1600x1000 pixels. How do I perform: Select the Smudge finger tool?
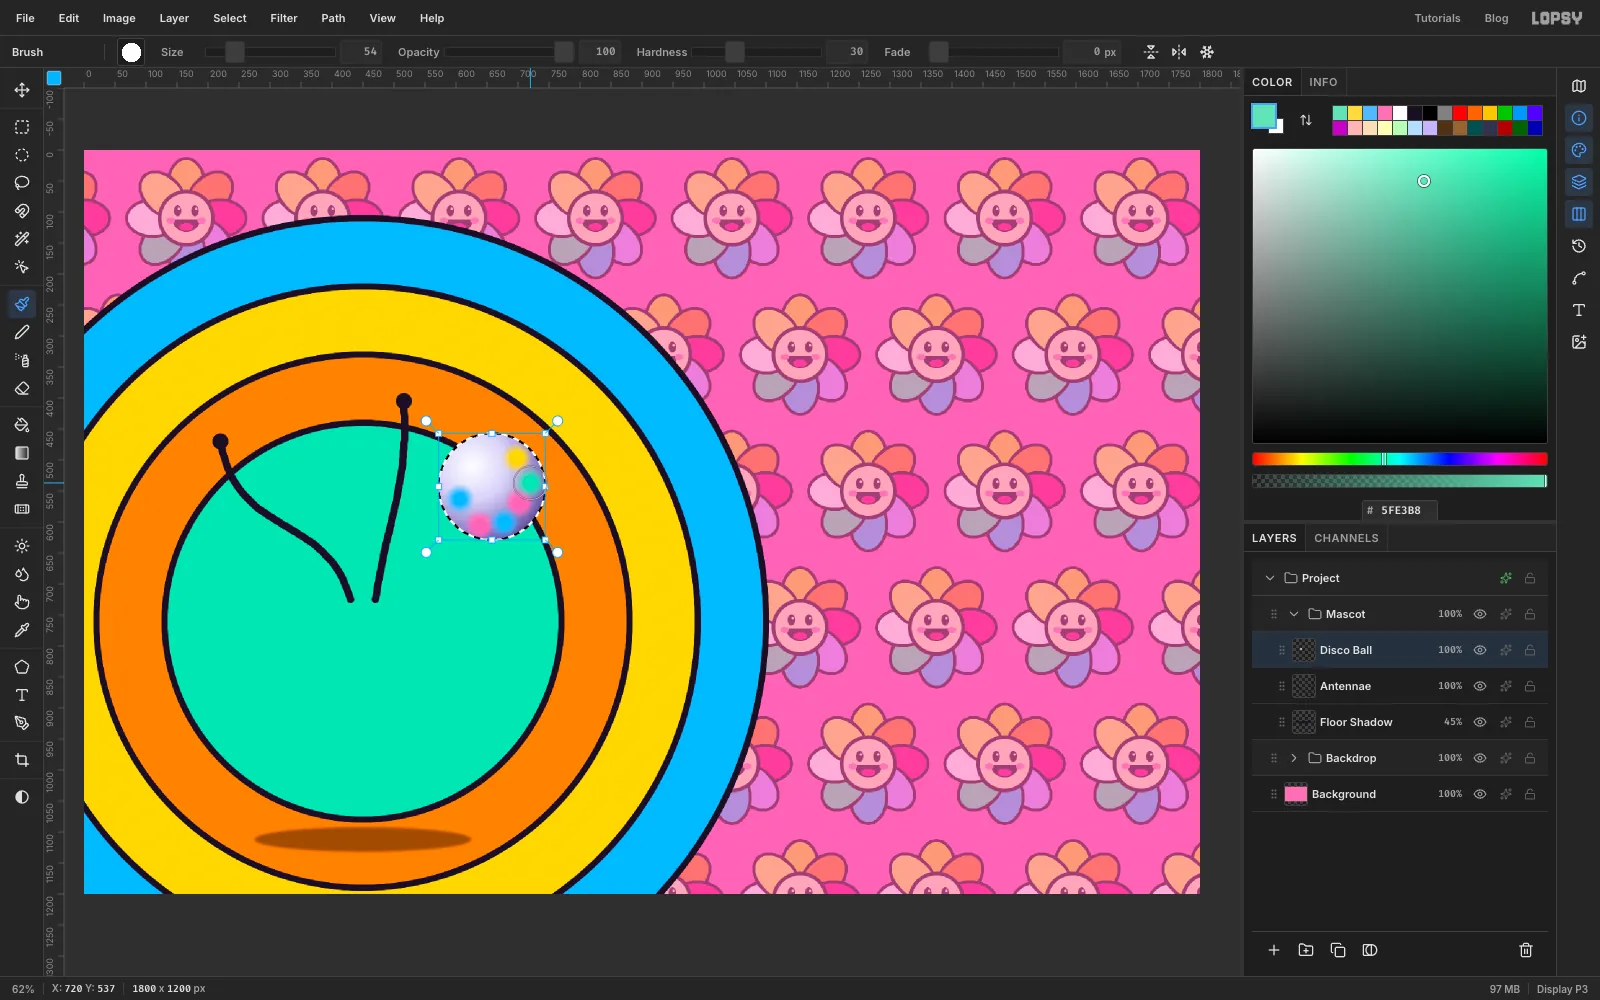tap(21, 602)
